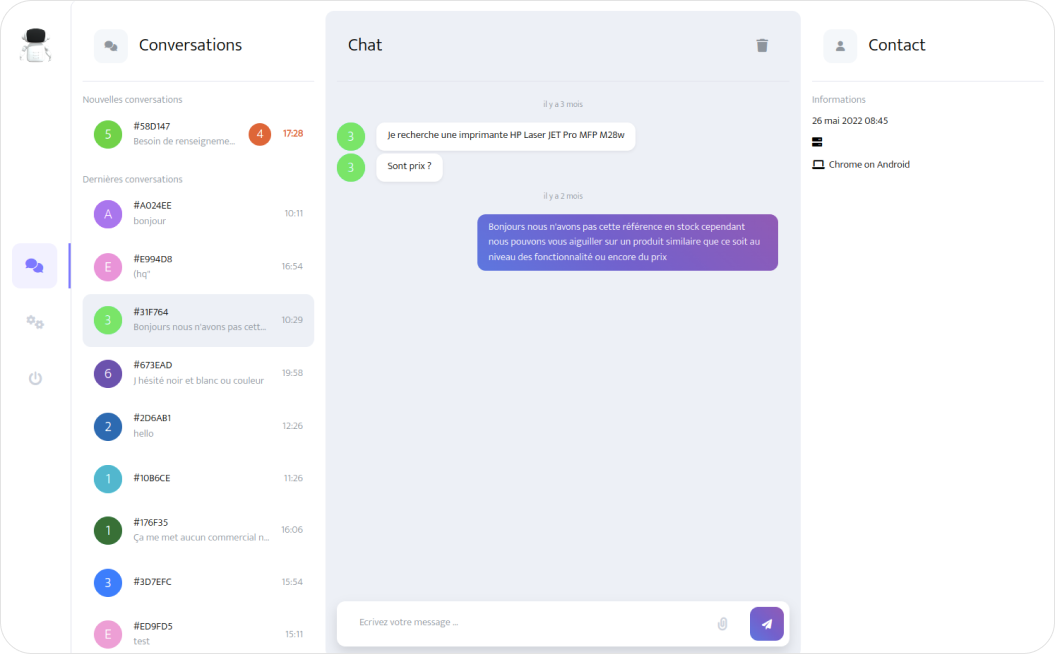This screenshot has height=654, width=1055.
Task: Select chat bubbles icon in sidebar
Action: [34, 266]
